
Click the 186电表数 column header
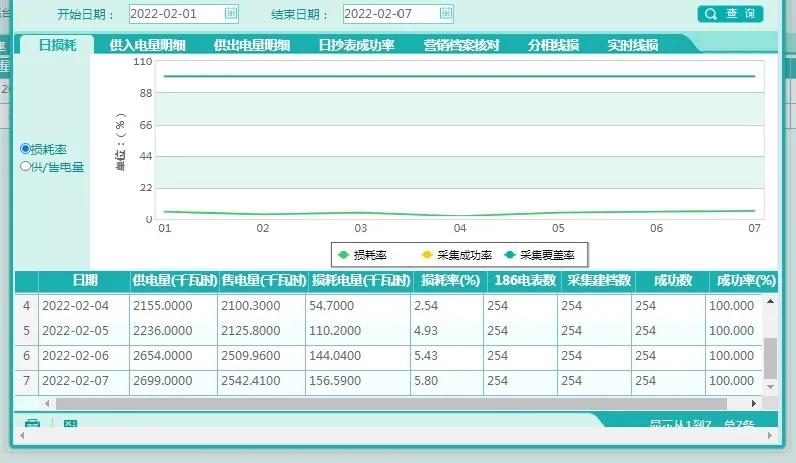click(524, 281)
